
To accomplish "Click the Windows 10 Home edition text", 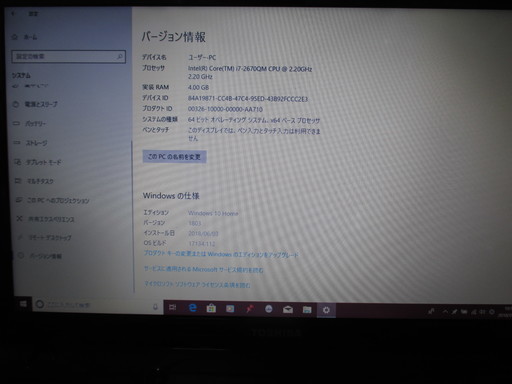I will pos(213,213).
